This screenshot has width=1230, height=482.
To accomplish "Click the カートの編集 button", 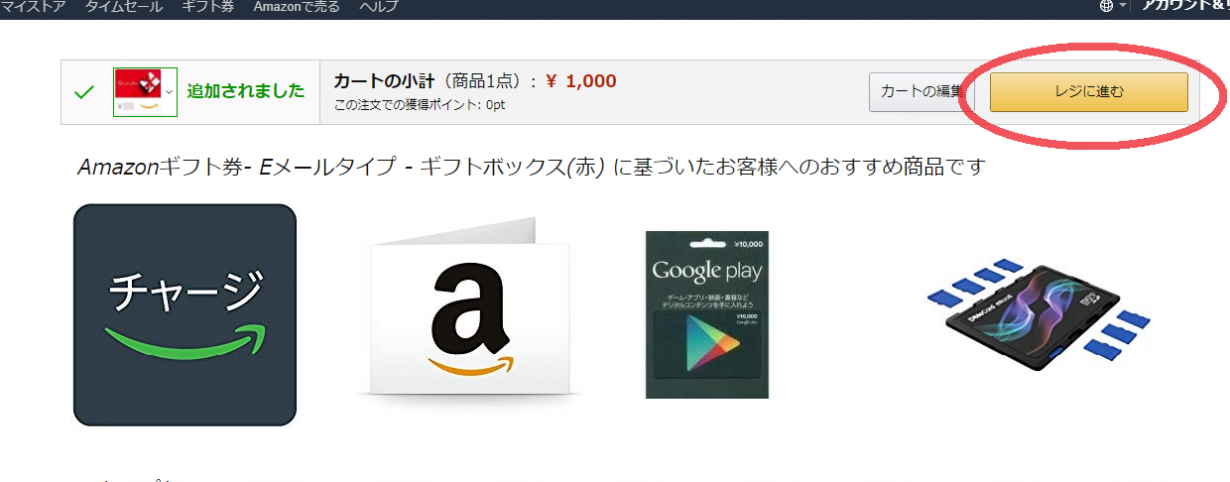I will click(x=920, y=92).
